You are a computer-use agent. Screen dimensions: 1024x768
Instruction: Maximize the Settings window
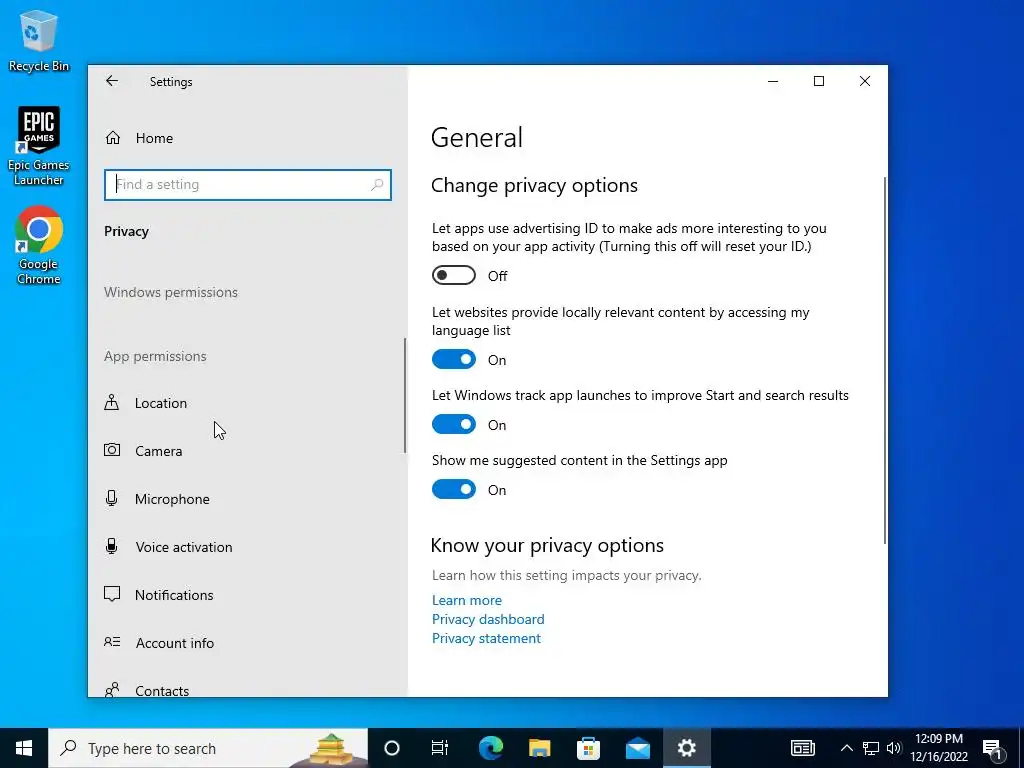819,81
